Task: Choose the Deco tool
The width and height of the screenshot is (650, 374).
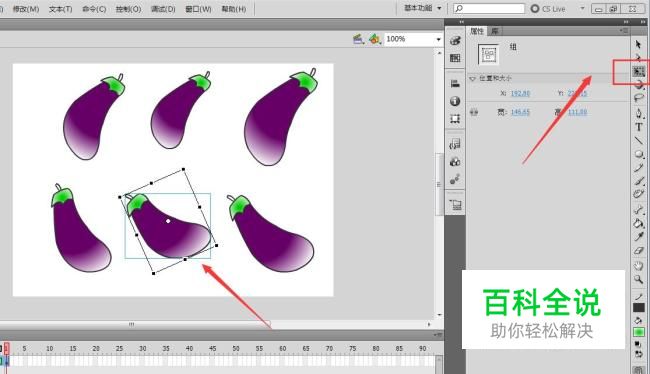Action: pos(639,194)
